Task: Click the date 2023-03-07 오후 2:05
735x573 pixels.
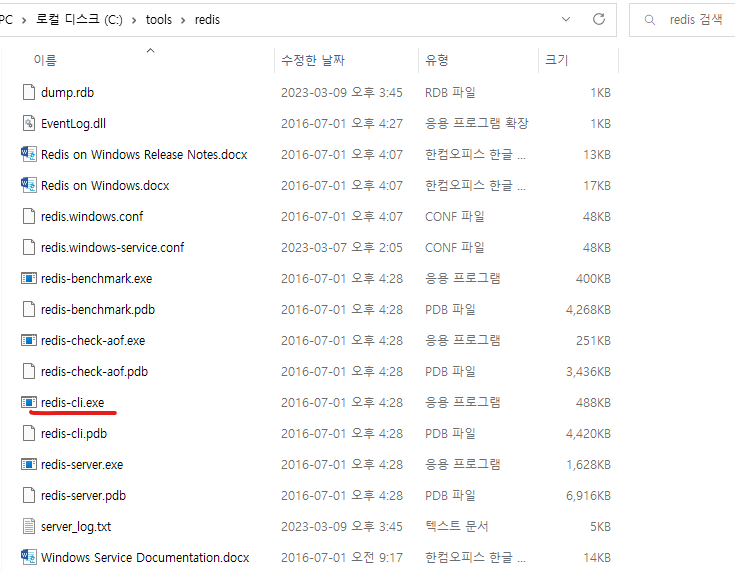Action: [342, 247]
